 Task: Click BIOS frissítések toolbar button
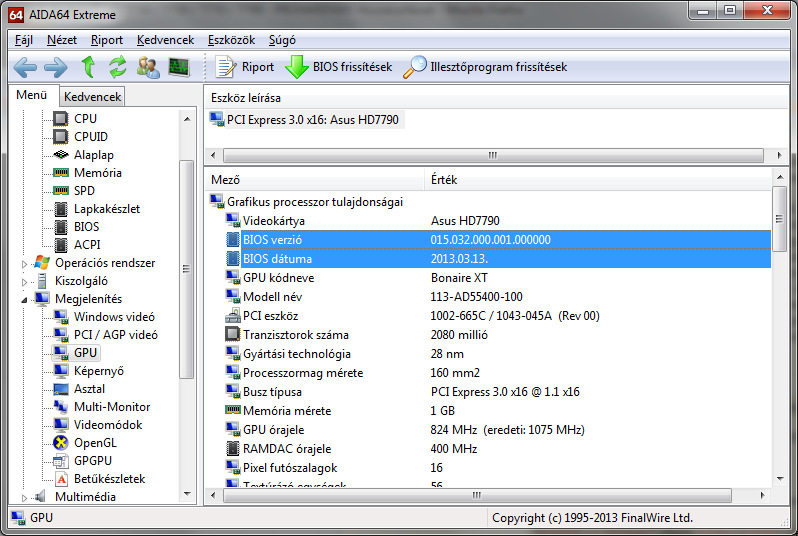(x=338, y=67)
